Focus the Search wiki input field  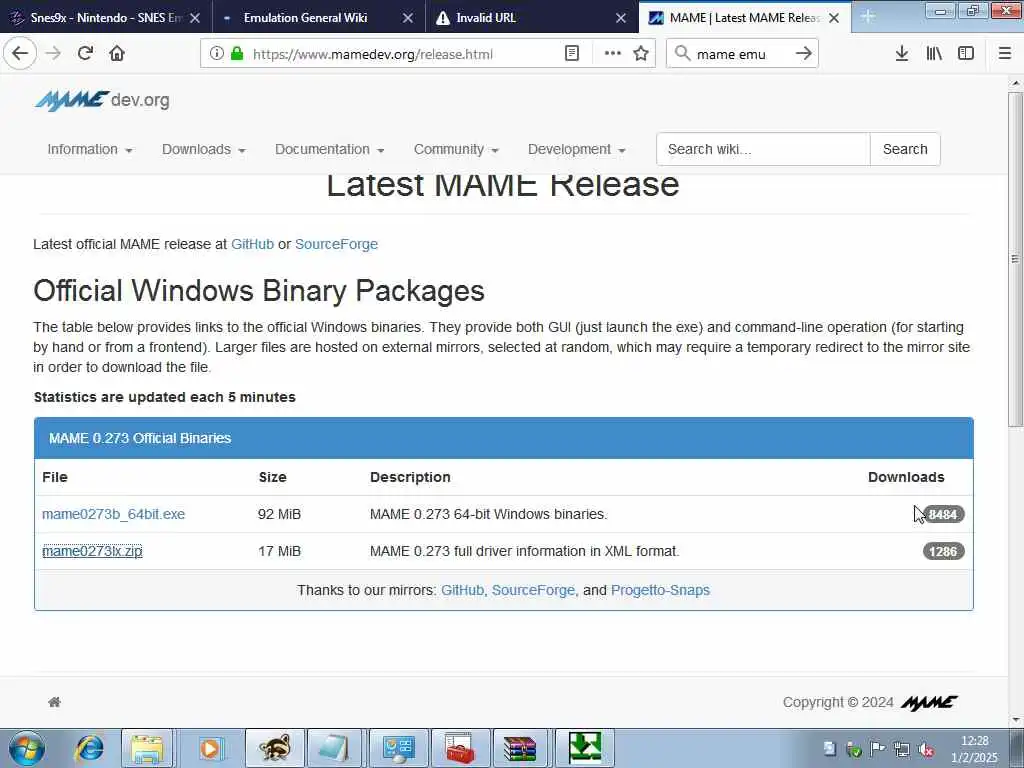pos(763,150)
